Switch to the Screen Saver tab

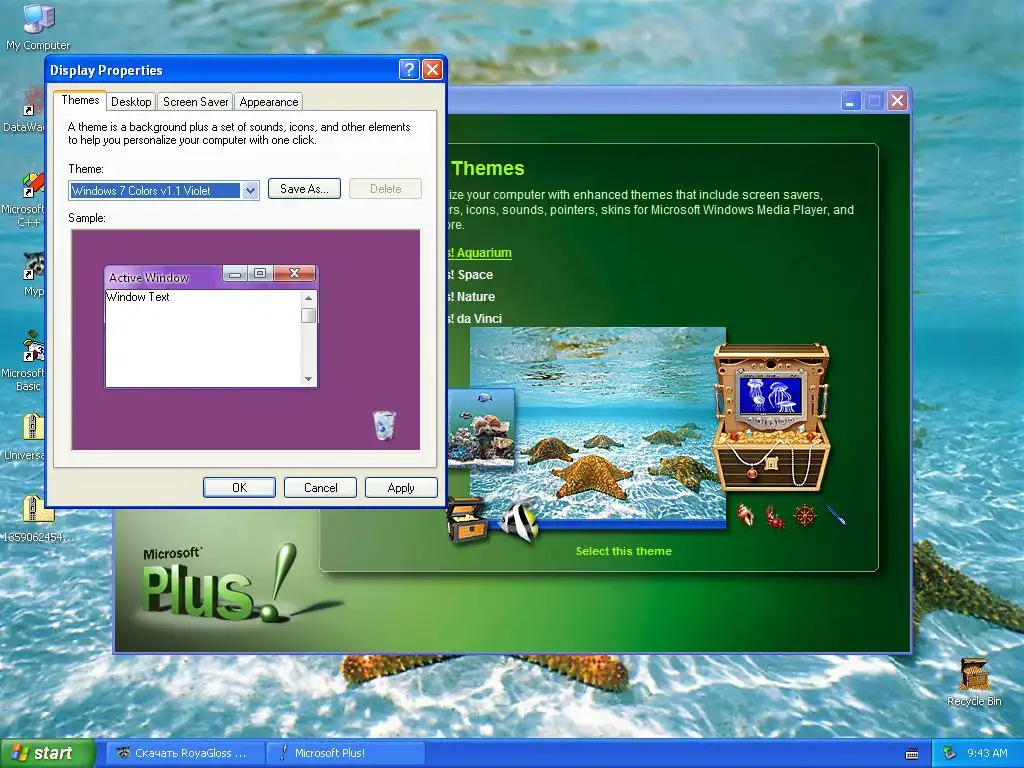point(195,102)
